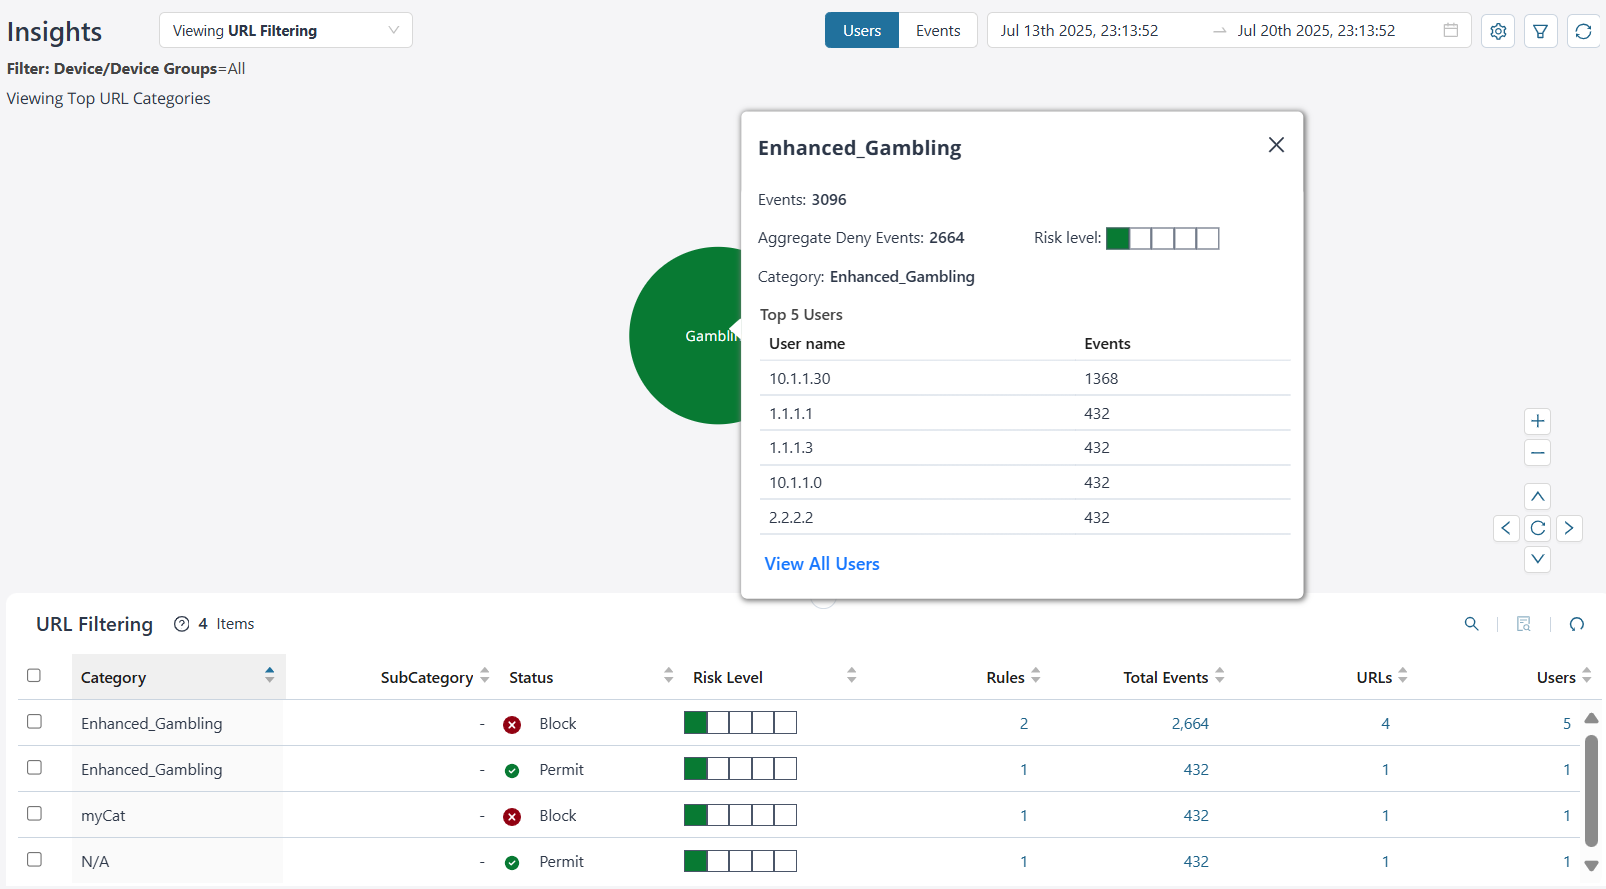Zoom in with the plus icon
The image size is (1606, 889).
click(x=1538, y=421)
